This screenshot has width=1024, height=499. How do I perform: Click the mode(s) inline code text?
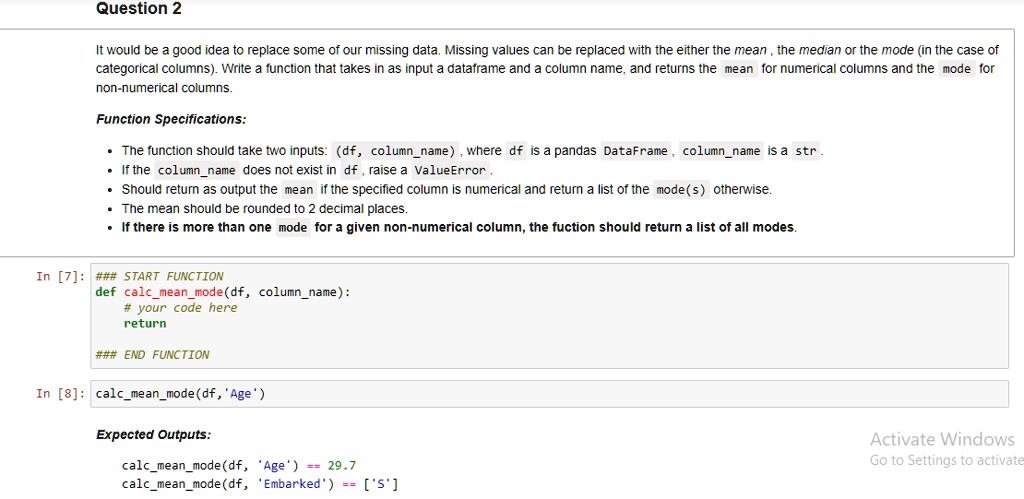(681, 190)
